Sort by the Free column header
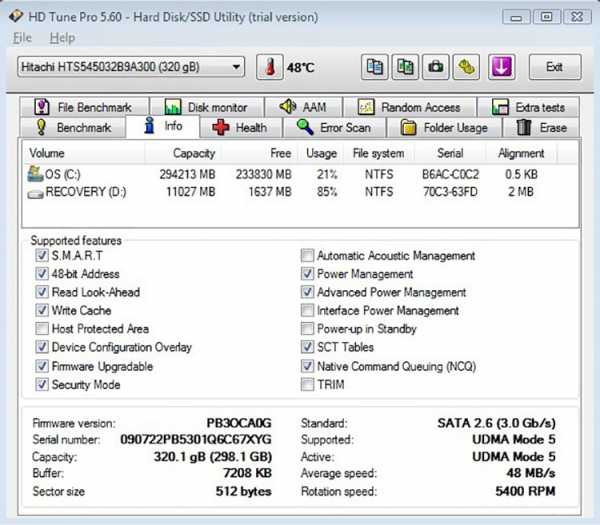Image resolution: width=600 pixels, height=525 pixels. 260,153
